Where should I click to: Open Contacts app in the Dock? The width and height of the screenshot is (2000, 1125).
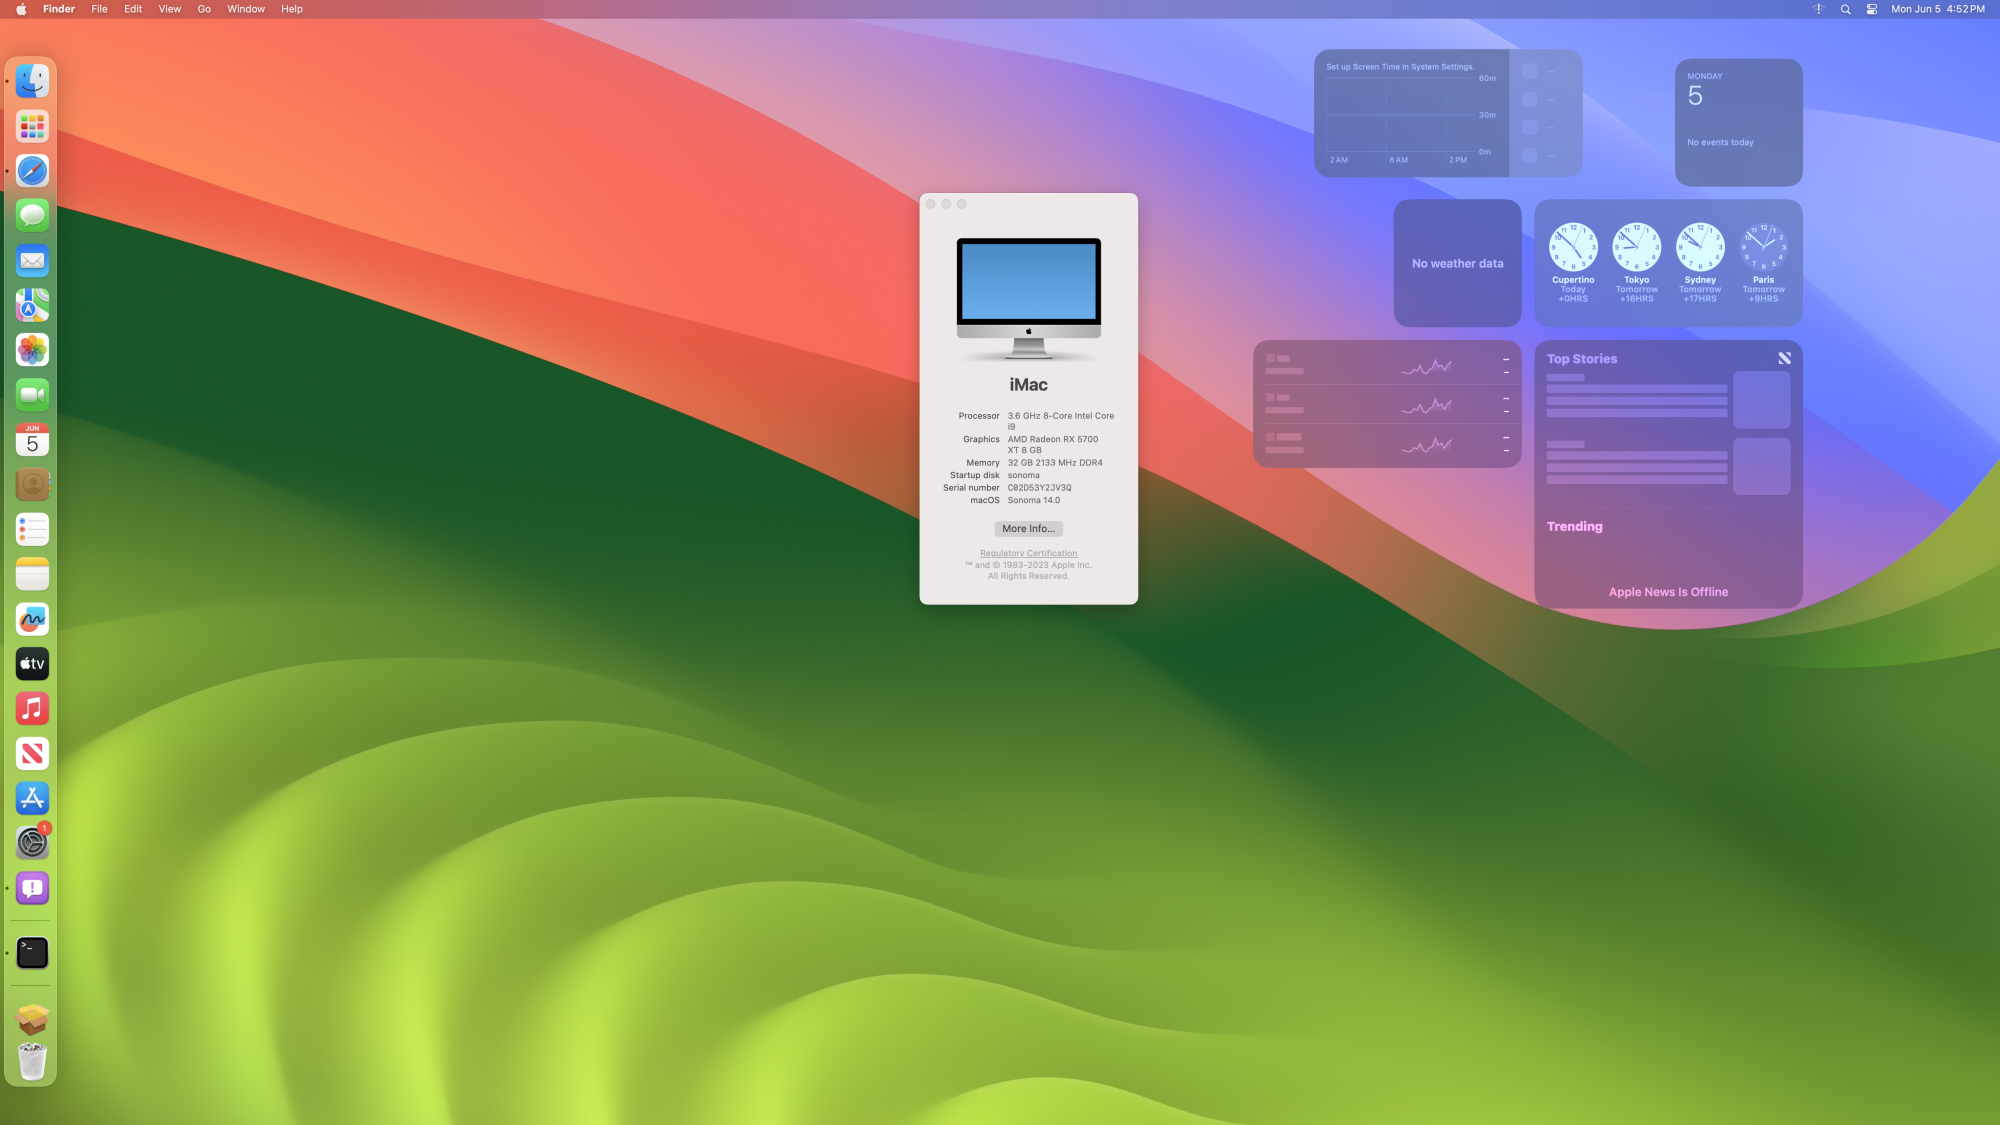point(32,485)
